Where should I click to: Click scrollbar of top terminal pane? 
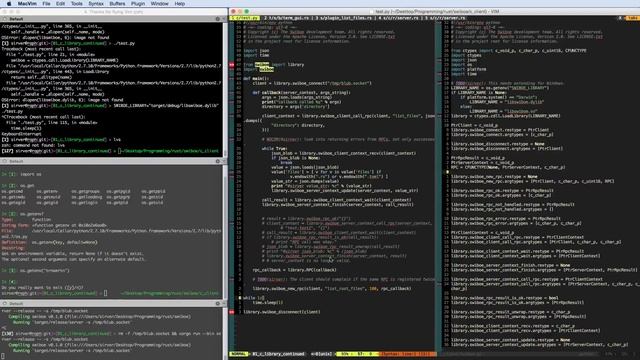(x=225, y=90)
